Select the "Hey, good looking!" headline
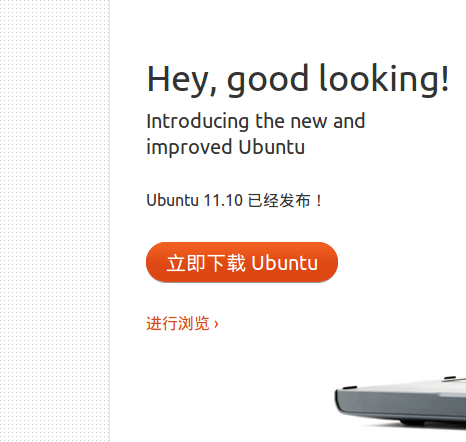The height and width of the screenshot is (442, 466). (298, 80)
